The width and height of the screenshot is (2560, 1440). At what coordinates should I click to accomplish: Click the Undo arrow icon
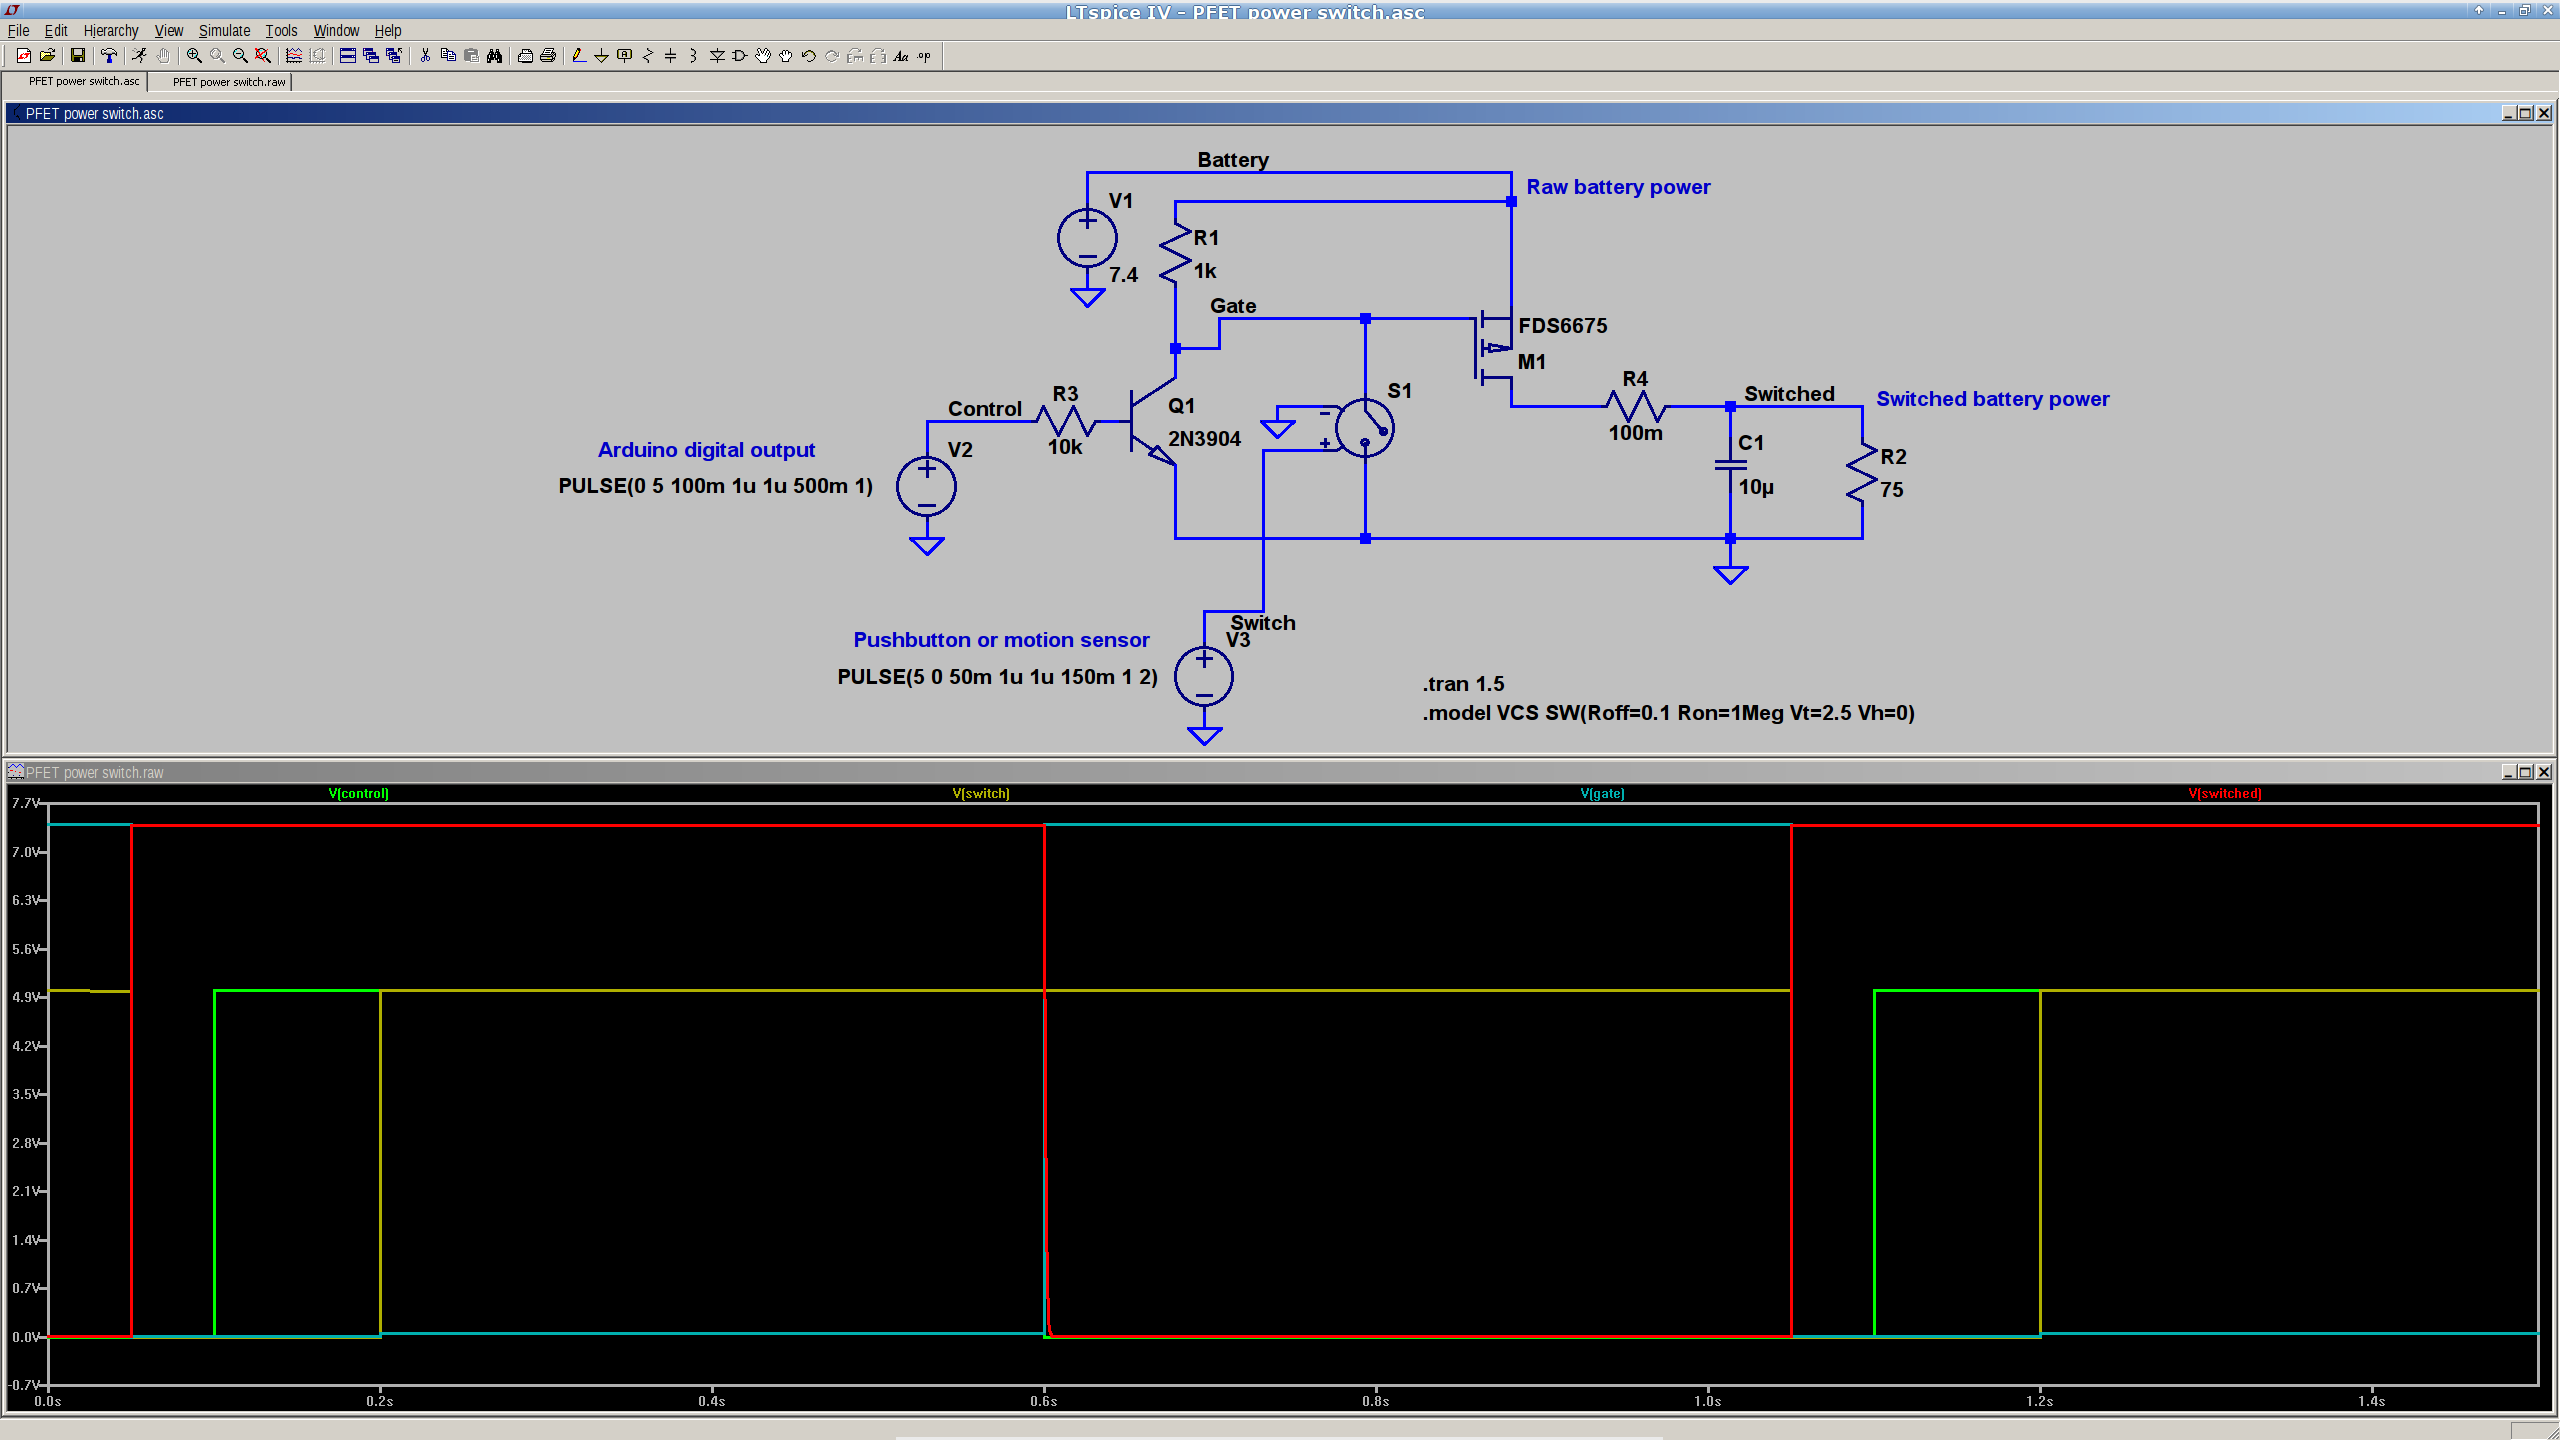(x=809, y=56)
